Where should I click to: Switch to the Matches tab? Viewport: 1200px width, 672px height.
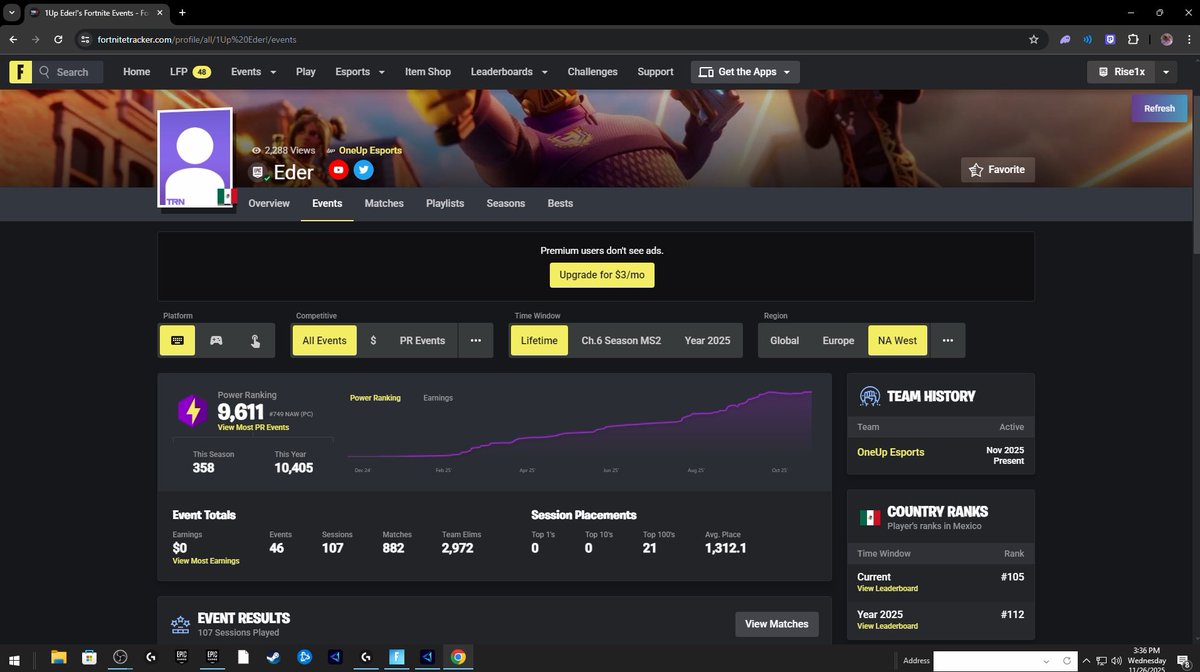(x=384, y=203)
